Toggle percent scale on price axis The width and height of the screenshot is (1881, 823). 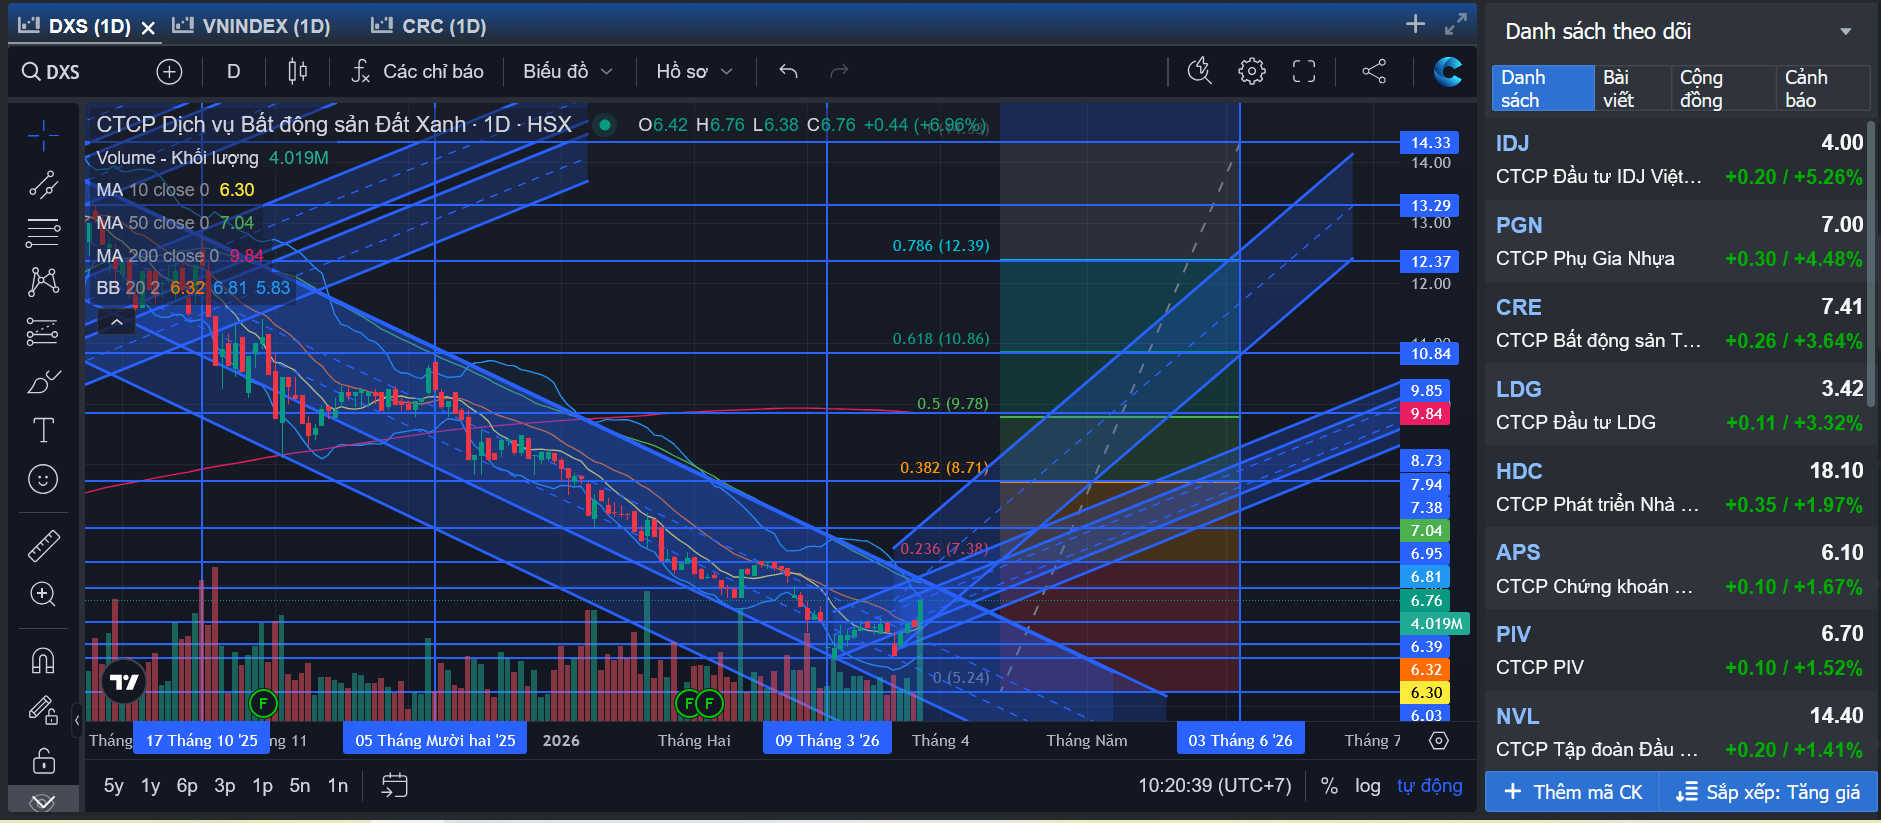(x=1329, y=786)
